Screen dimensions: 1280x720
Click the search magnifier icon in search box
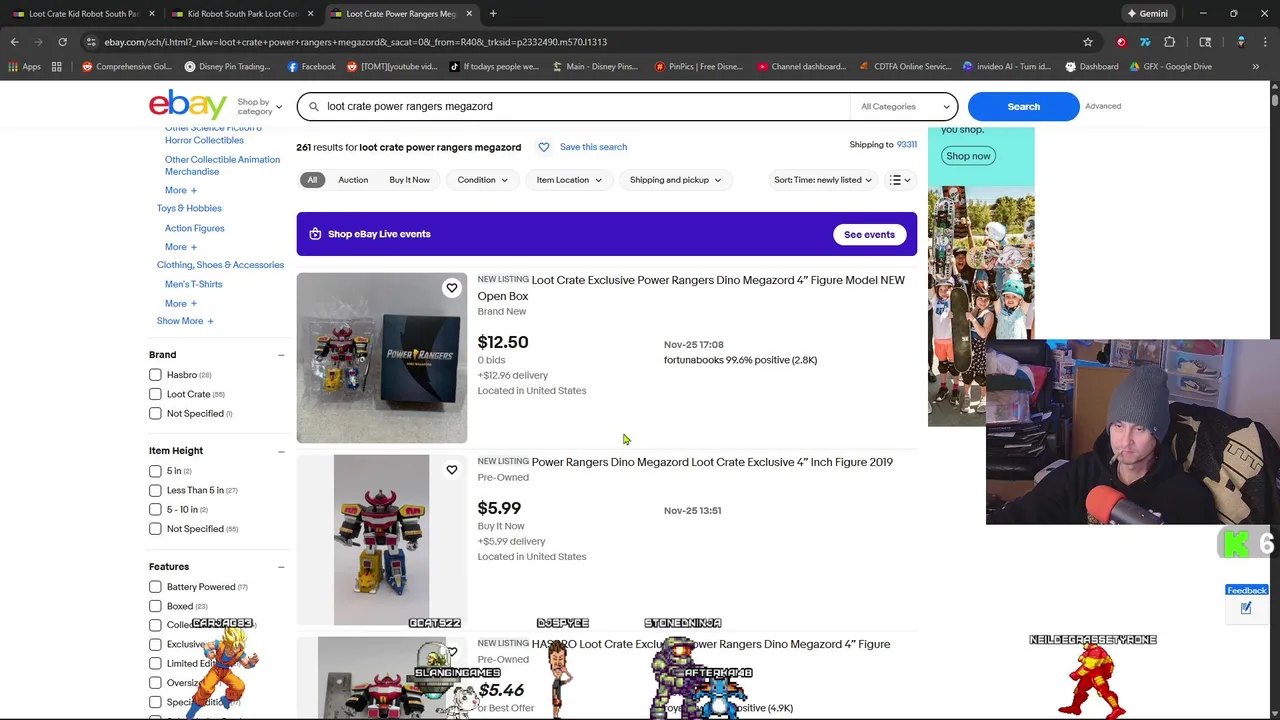(x=314, y=106)
